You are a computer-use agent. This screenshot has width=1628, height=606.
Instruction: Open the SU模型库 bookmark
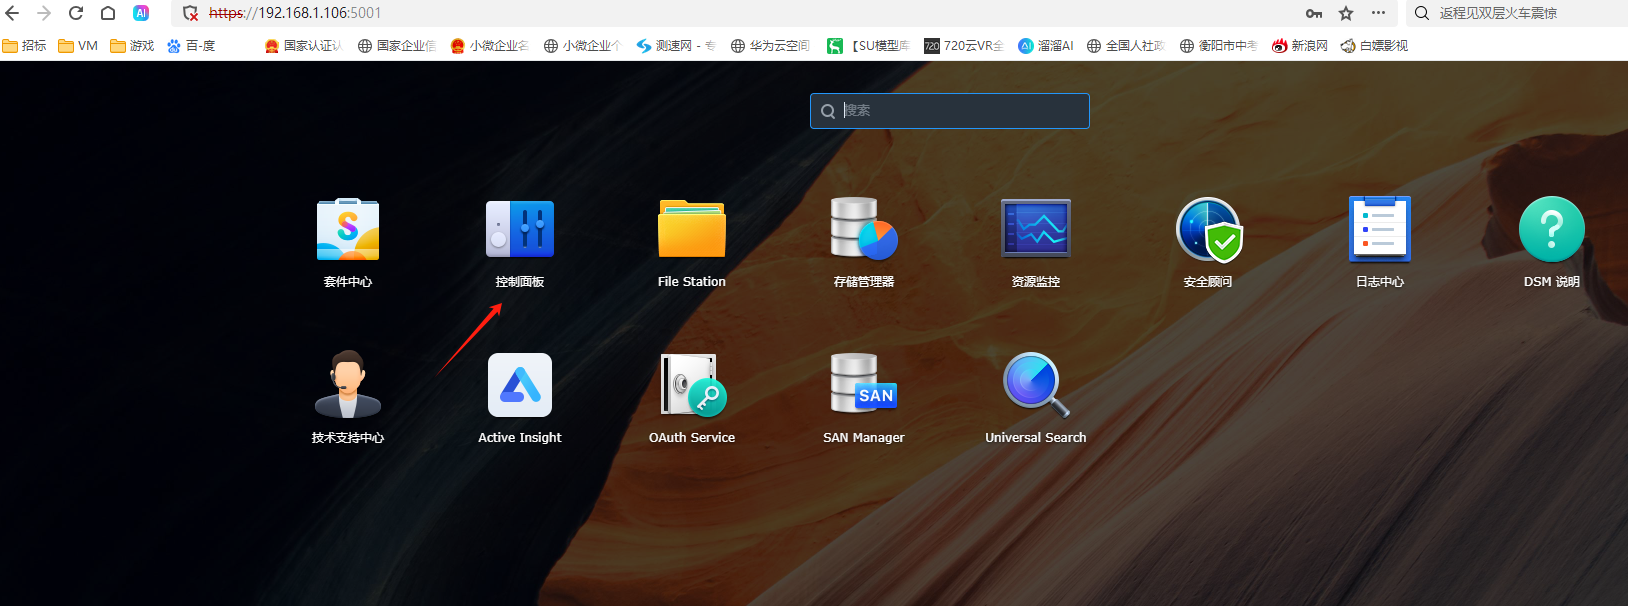[x=868, y=46]
